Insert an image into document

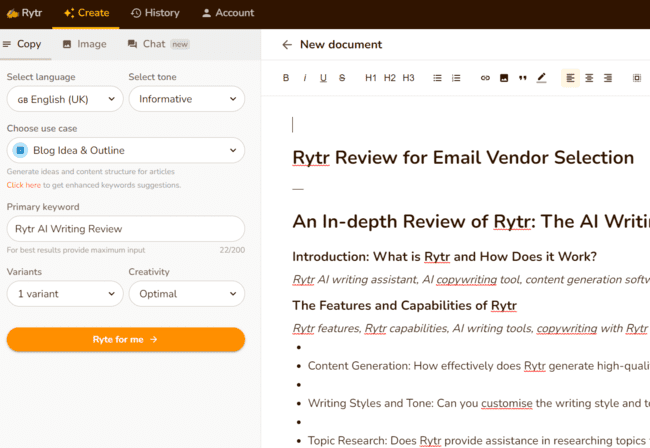(504, 78)
